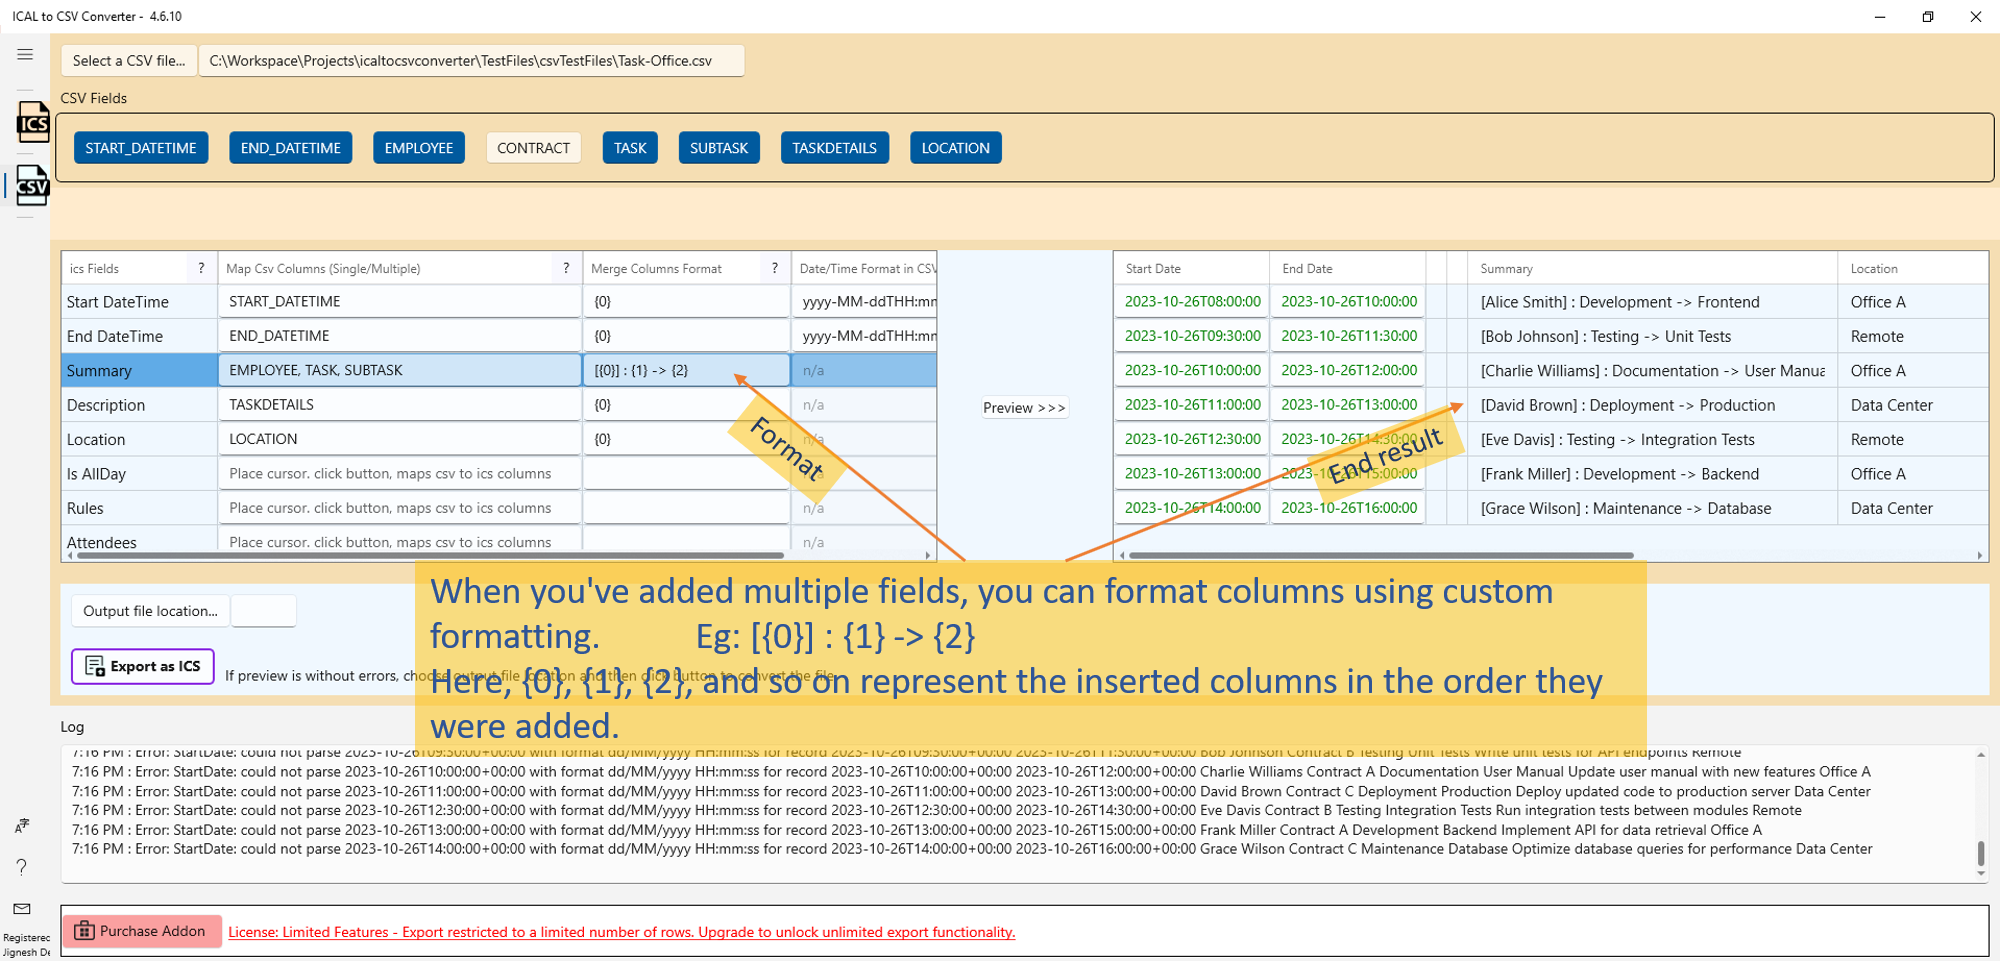Screen dimensions: 2000x961
Task: Click Export as ICS button
Action: point(143,667)
